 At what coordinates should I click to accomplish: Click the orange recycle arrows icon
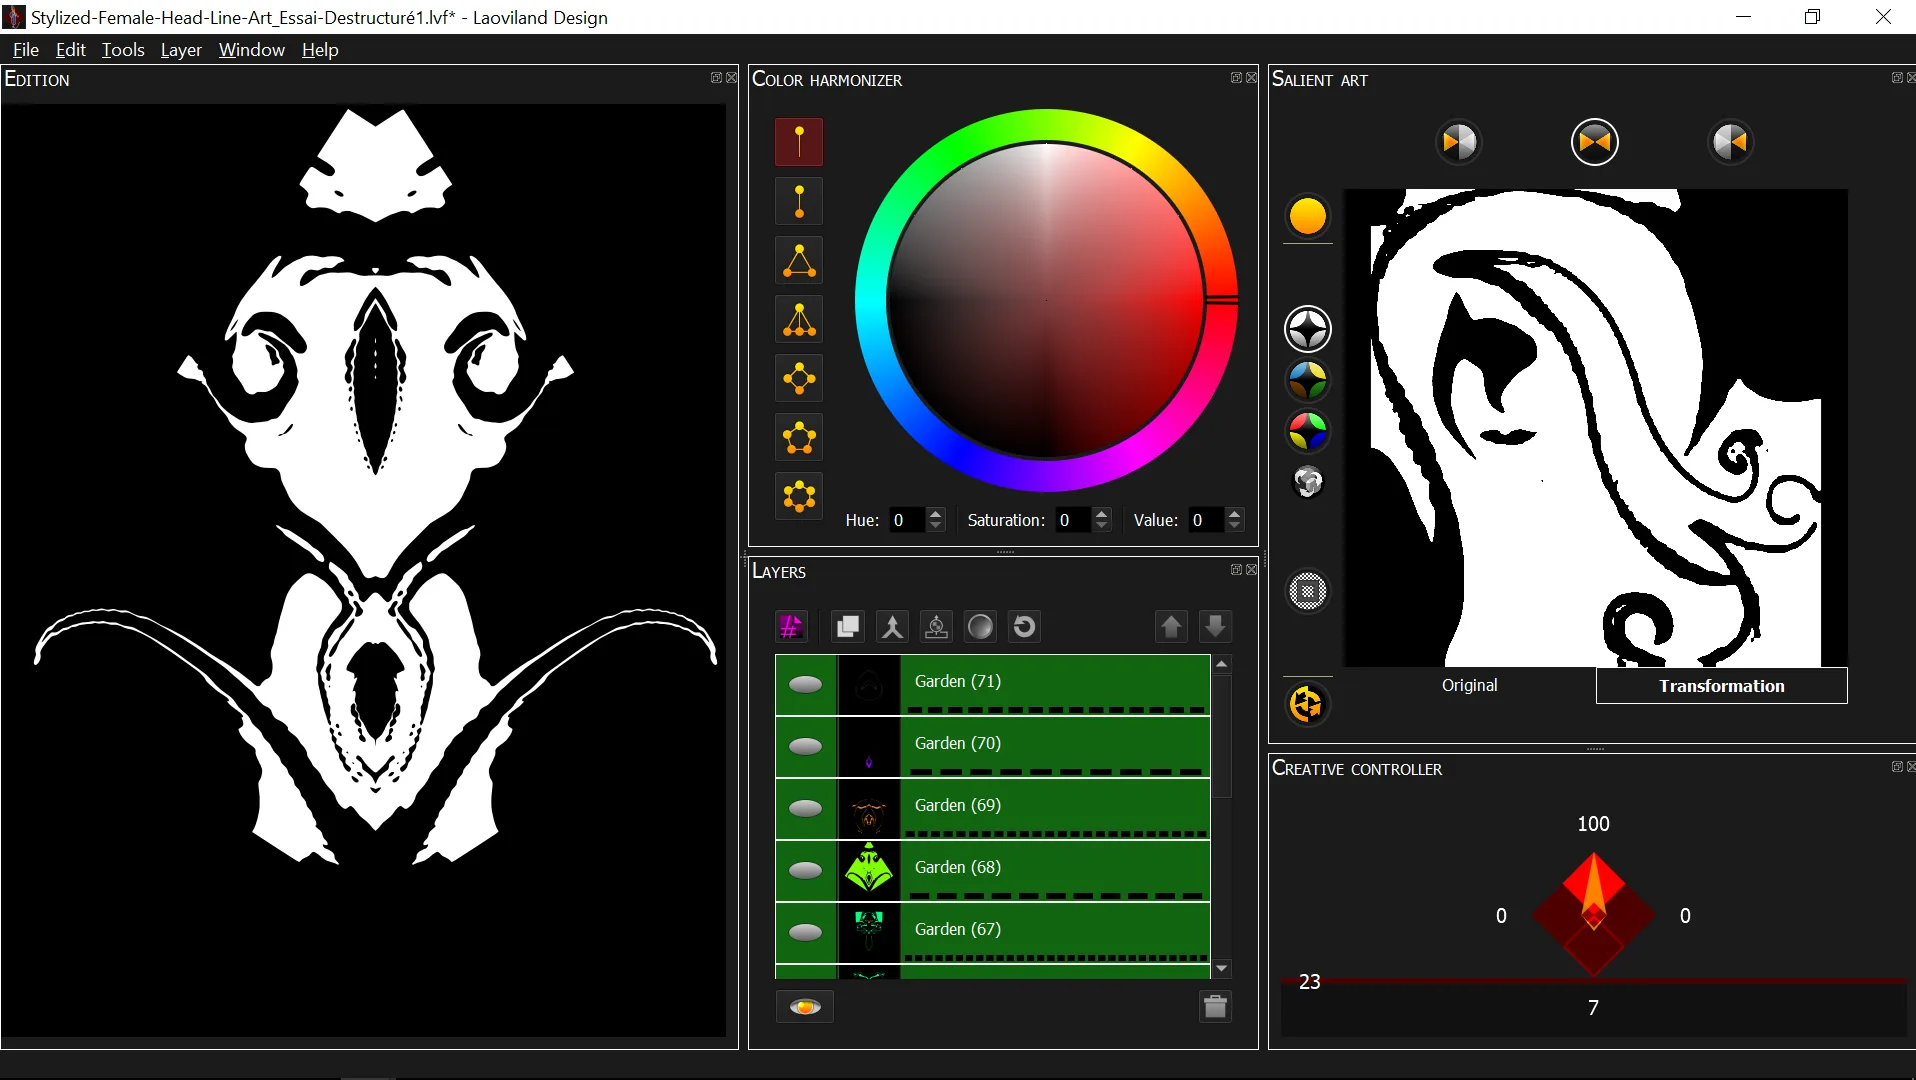pyautogui.click(x=1308, y=704)
